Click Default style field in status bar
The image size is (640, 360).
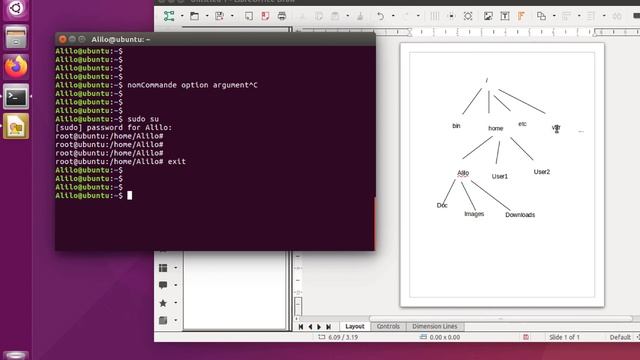(620, 337)
